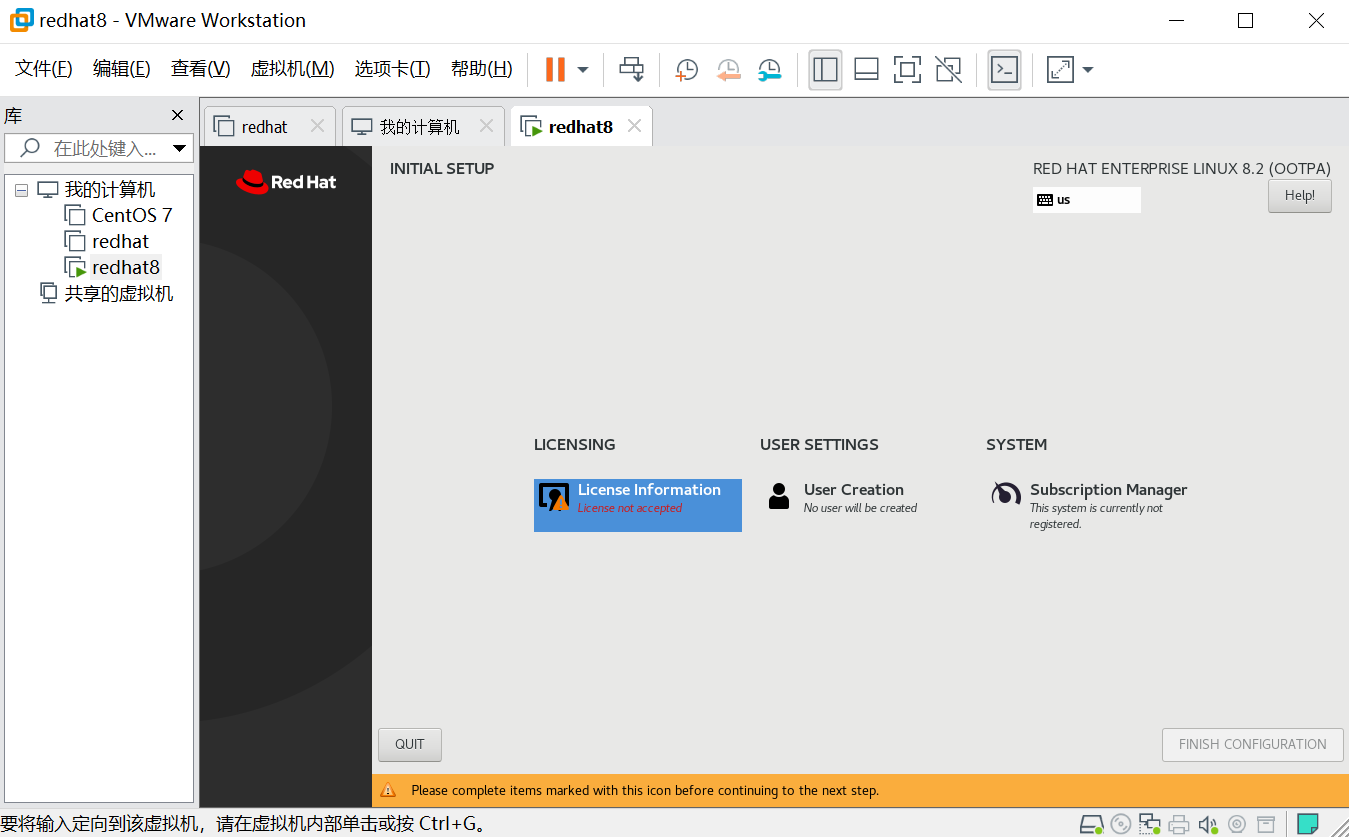
Task: Click the stretch guest display icon
Action: coord(1059,69)
